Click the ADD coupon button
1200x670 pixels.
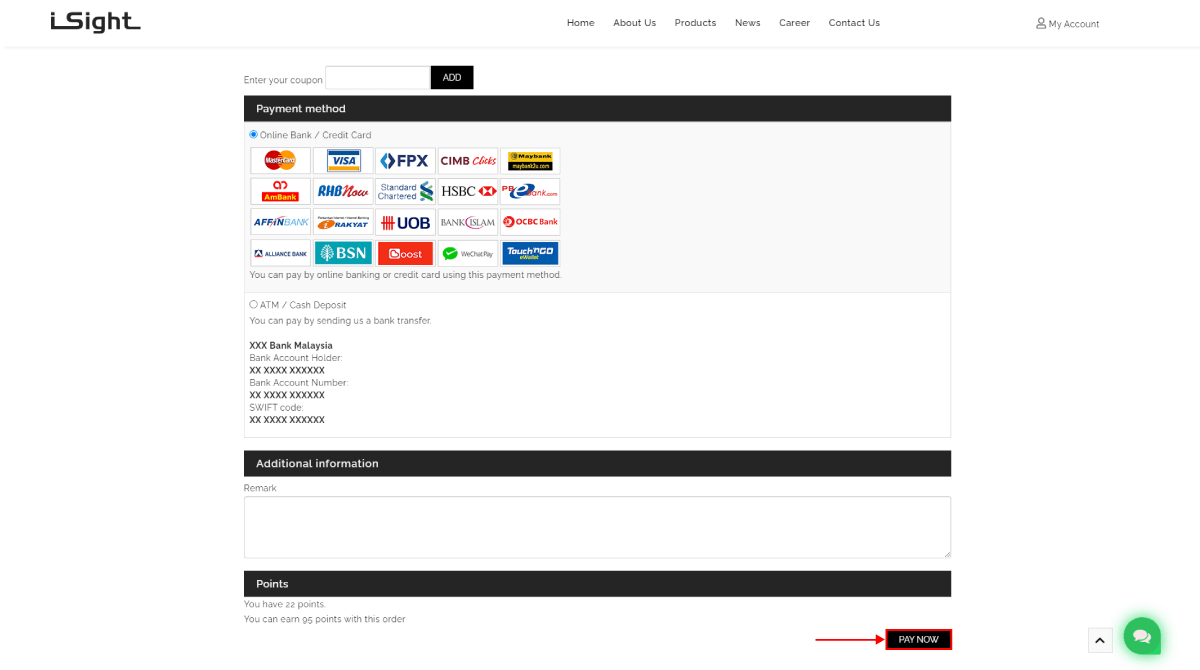point(452,77)
